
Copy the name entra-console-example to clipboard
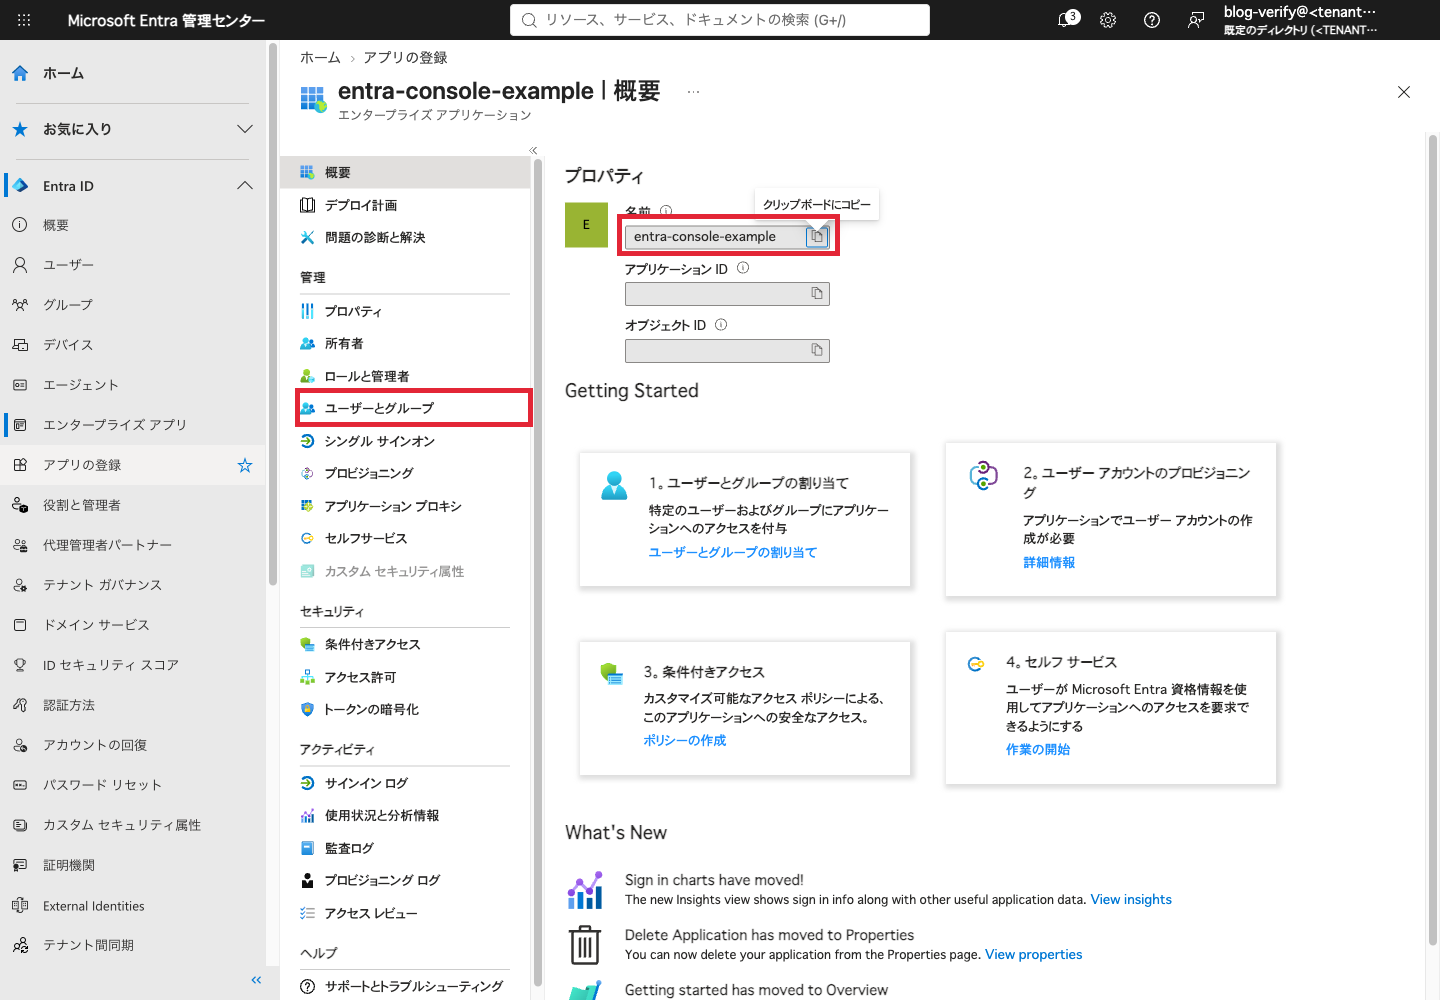coord(817,237)
